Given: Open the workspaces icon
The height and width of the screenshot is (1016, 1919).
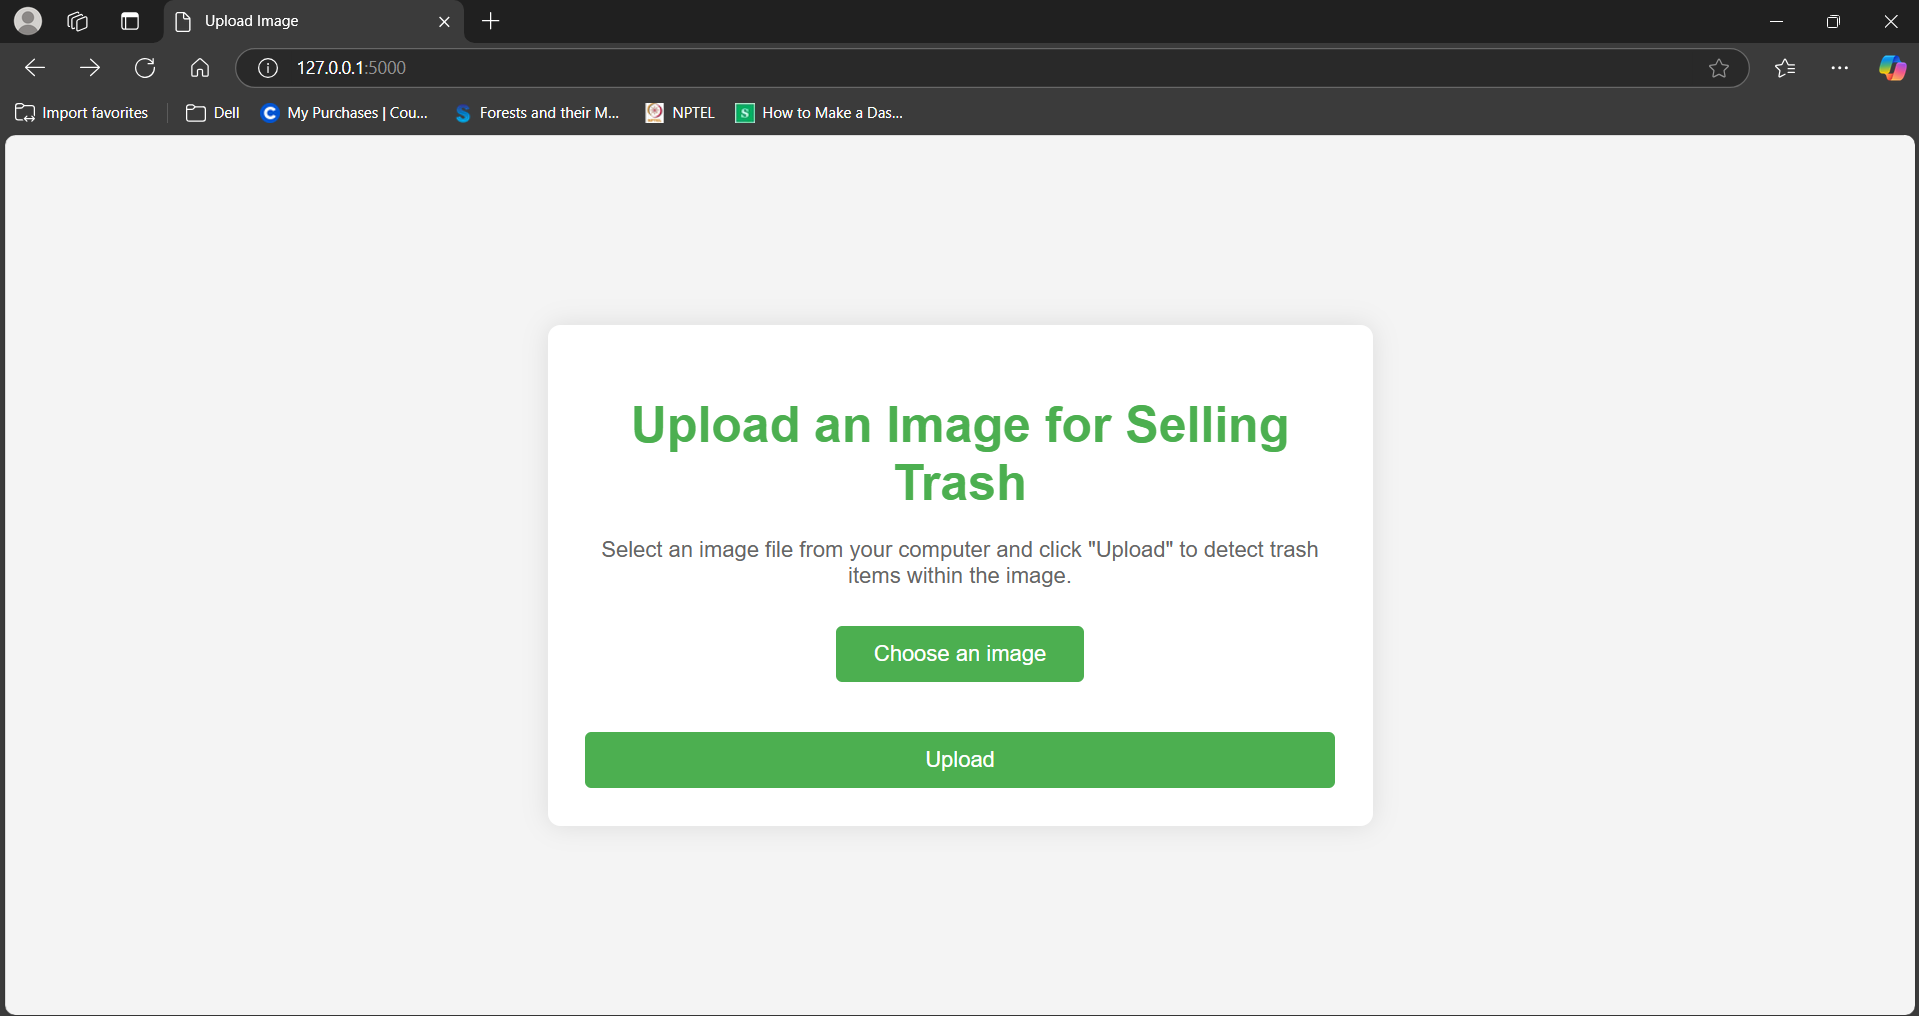Looking at the screenshot, I should tap(77, 21).
